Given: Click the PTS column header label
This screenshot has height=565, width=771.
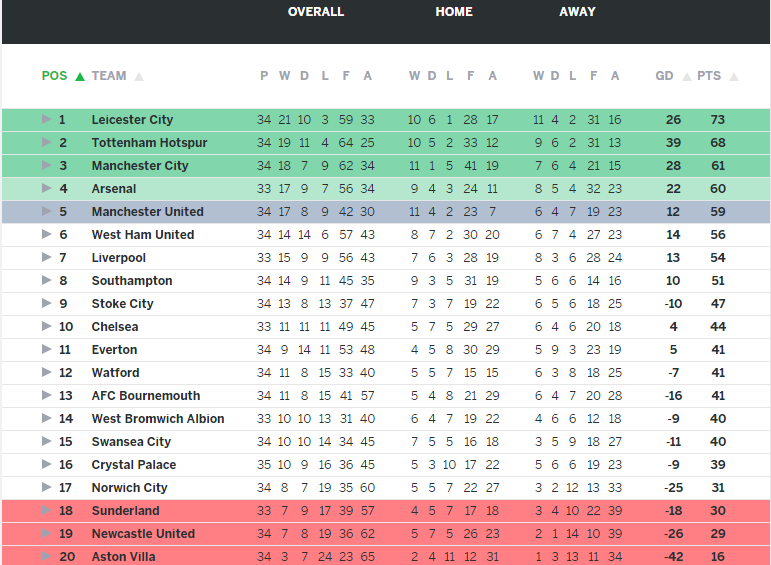Looking at the screenshot, I should point(709,76).
